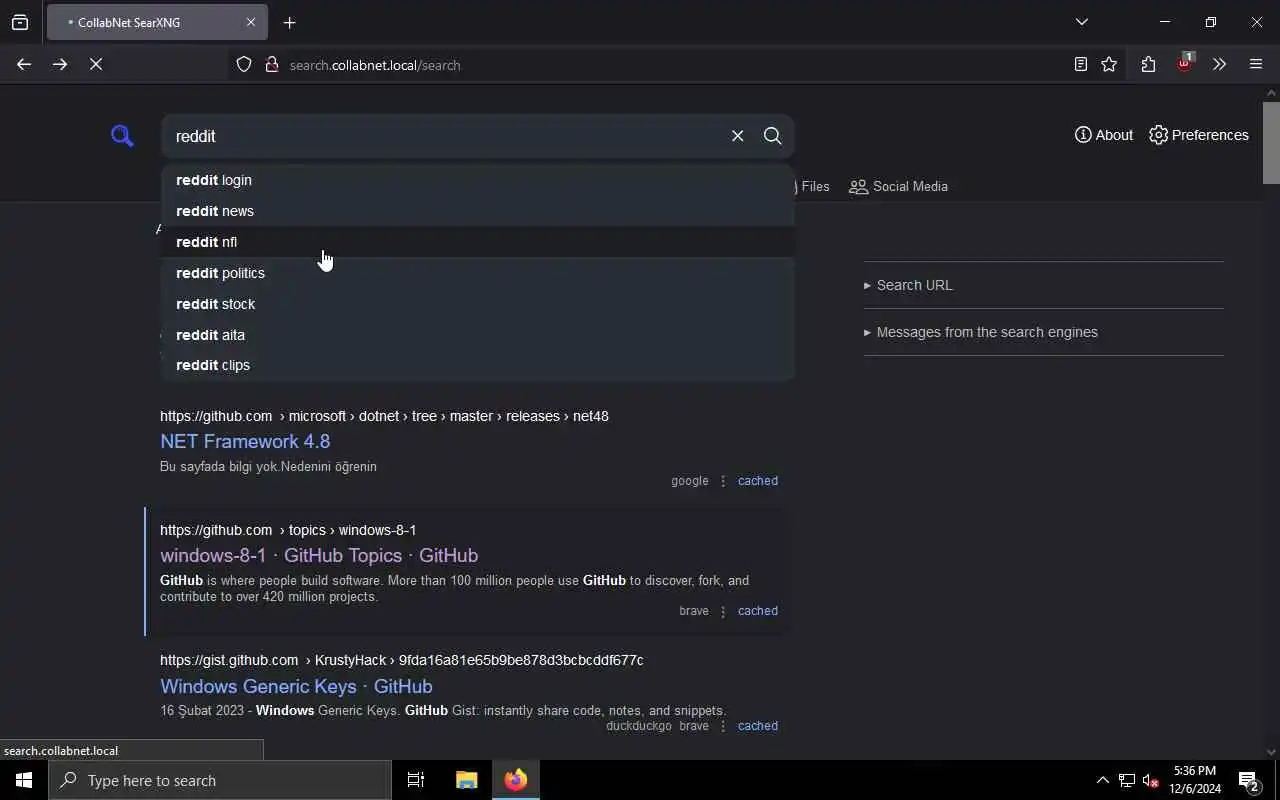Image resolution: width=1280 pixels, height=800 pixels.
Task: Switch to the Files category tab
Action: [x=813, y=186]
